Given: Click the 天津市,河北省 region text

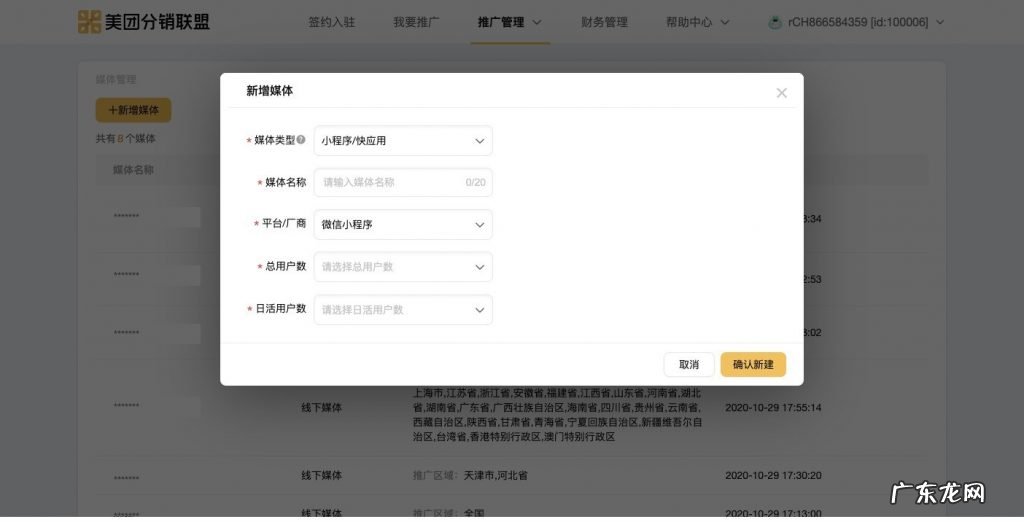Looking at the screenshot, I should pyautogui.click(x=496, y=476).
